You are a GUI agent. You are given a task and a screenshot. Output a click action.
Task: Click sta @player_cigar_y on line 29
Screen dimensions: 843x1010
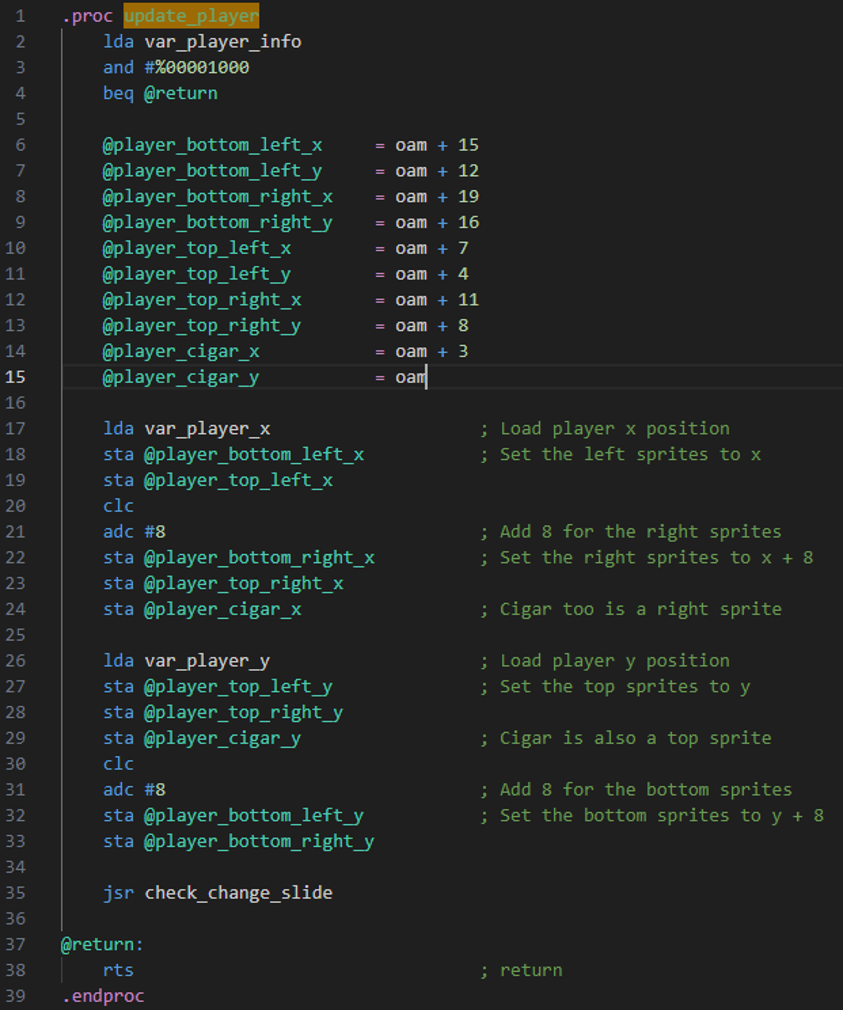pyautogui.click(x=202, y=738)
